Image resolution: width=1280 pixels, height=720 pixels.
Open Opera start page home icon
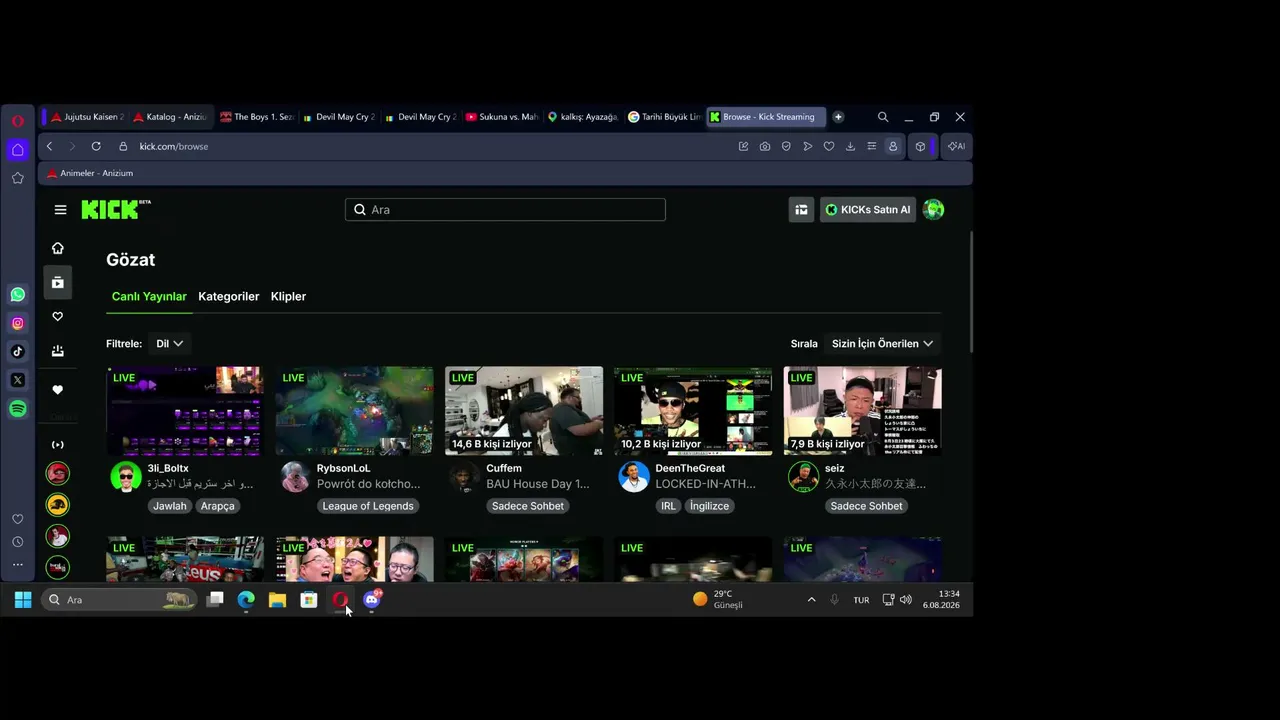[18, 150]
